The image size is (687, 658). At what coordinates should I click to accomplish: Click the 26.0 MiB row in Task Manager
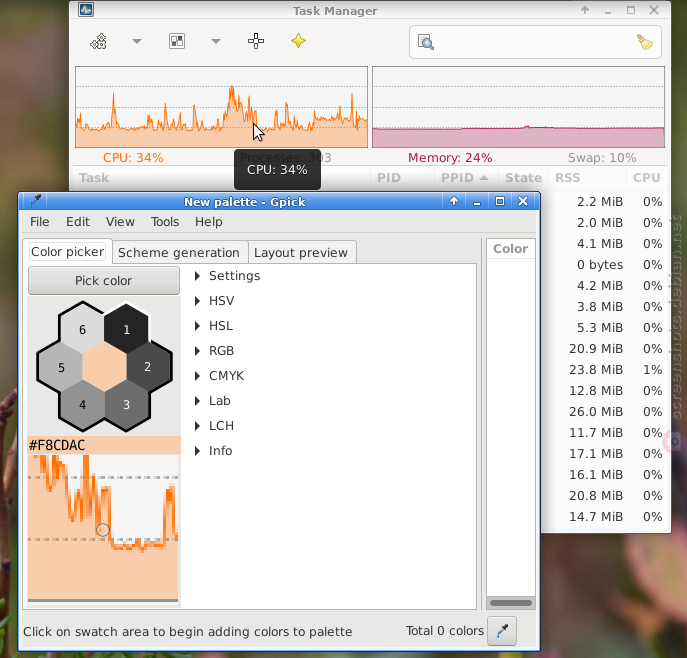coord(605,411)
